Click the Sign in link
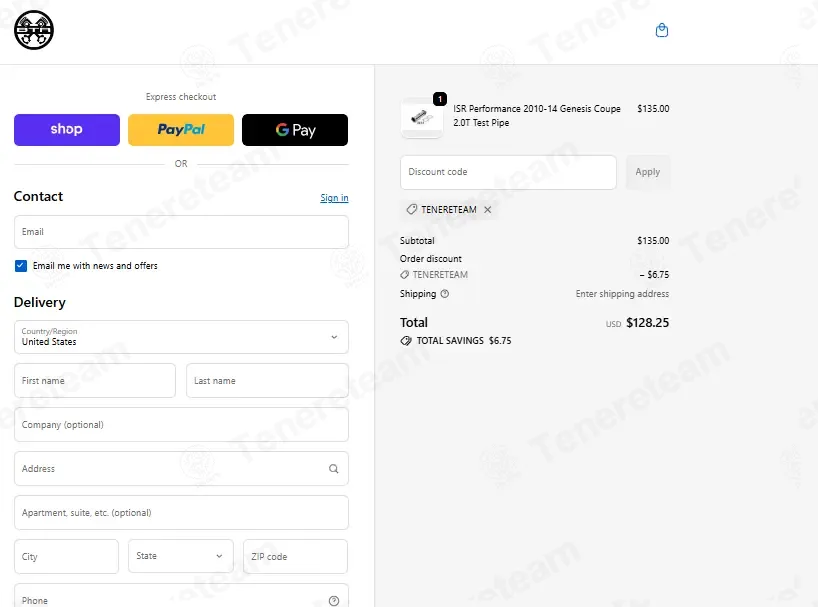This screenshot has width=818, height=607. pos(334,198)
